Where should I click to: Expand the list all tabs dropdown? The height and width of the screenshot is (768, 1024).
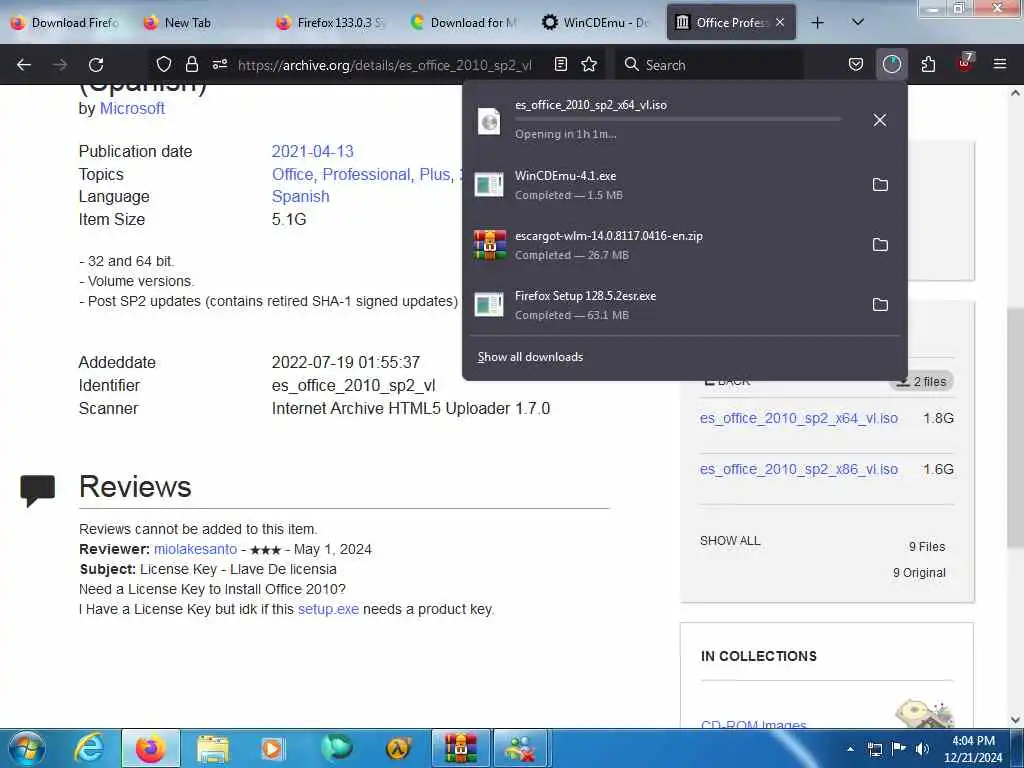coord(858,23)
